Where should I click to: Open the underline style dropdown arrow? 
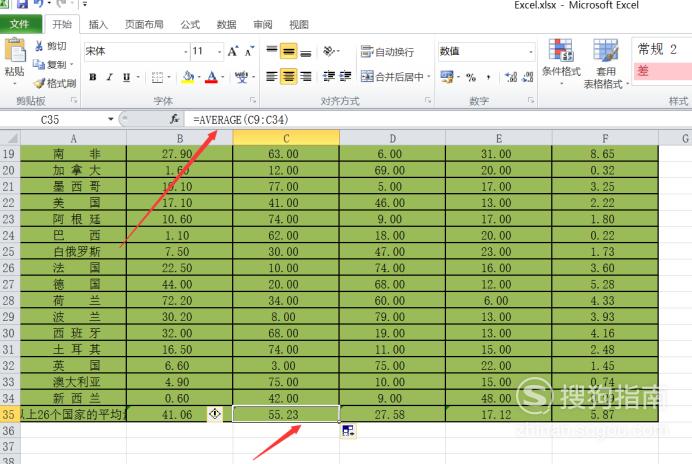(138, 77)
